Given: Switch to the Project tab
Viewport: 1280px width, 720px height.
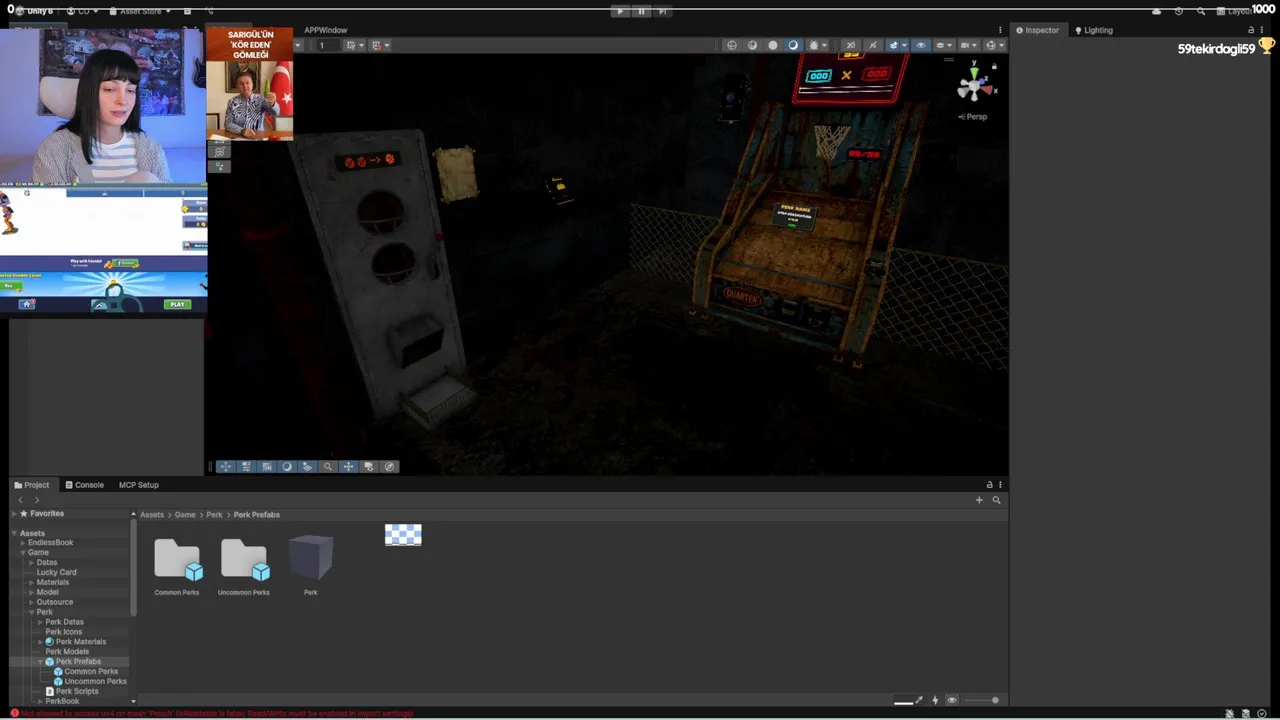Looking at the screenshot, I should click(x=32, y=485).
